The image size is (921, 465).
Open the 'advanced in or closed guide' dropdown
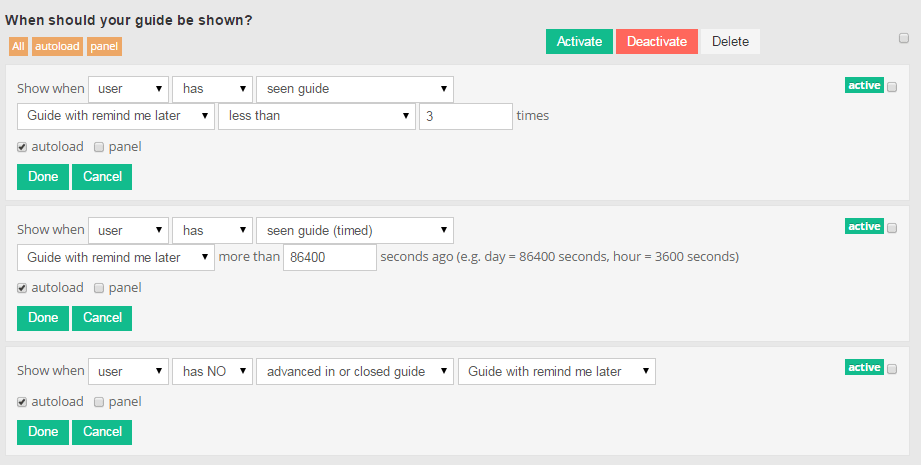354,372
